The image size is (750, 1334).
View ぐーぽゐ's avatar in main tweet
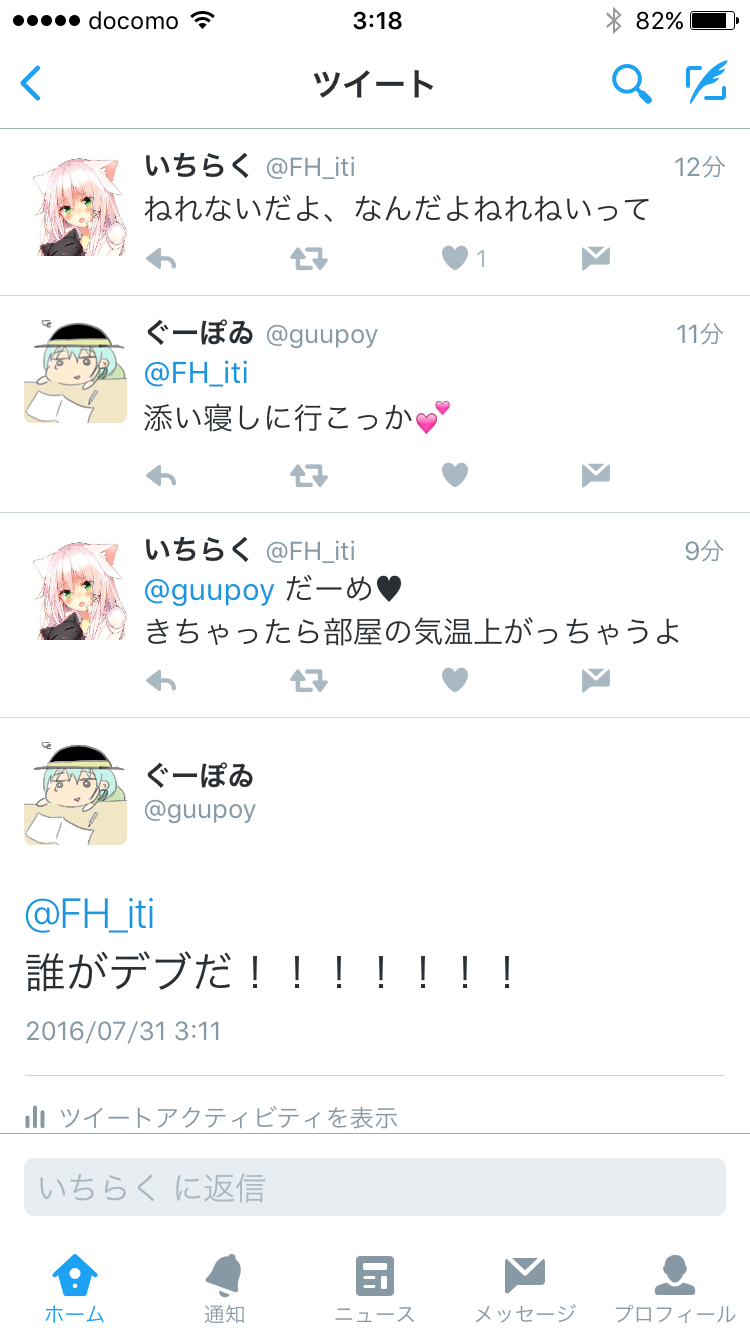point(76,793)
